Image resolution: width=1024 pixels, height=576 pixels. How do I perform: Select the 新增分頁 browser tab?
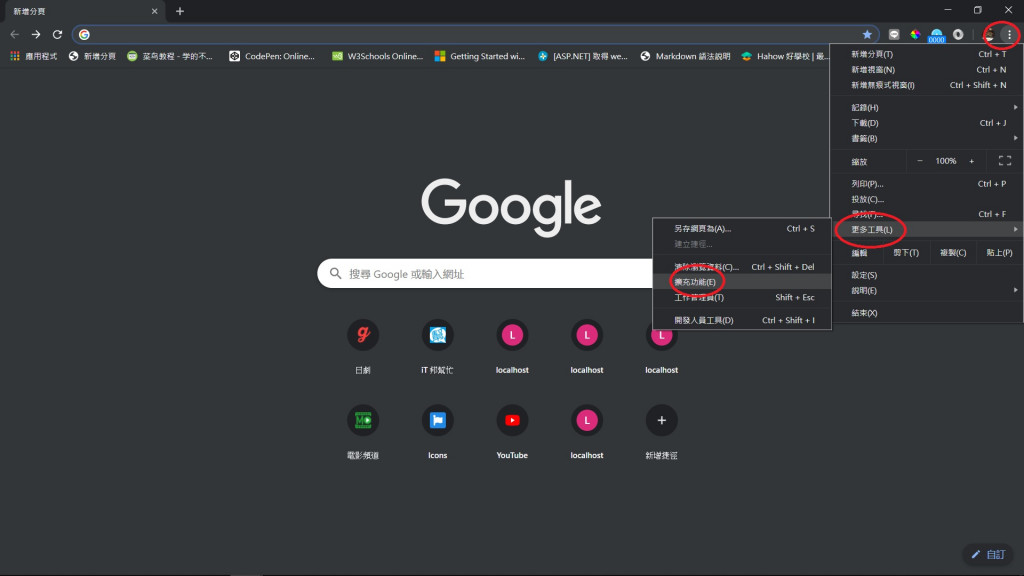[x=83, y=11]
